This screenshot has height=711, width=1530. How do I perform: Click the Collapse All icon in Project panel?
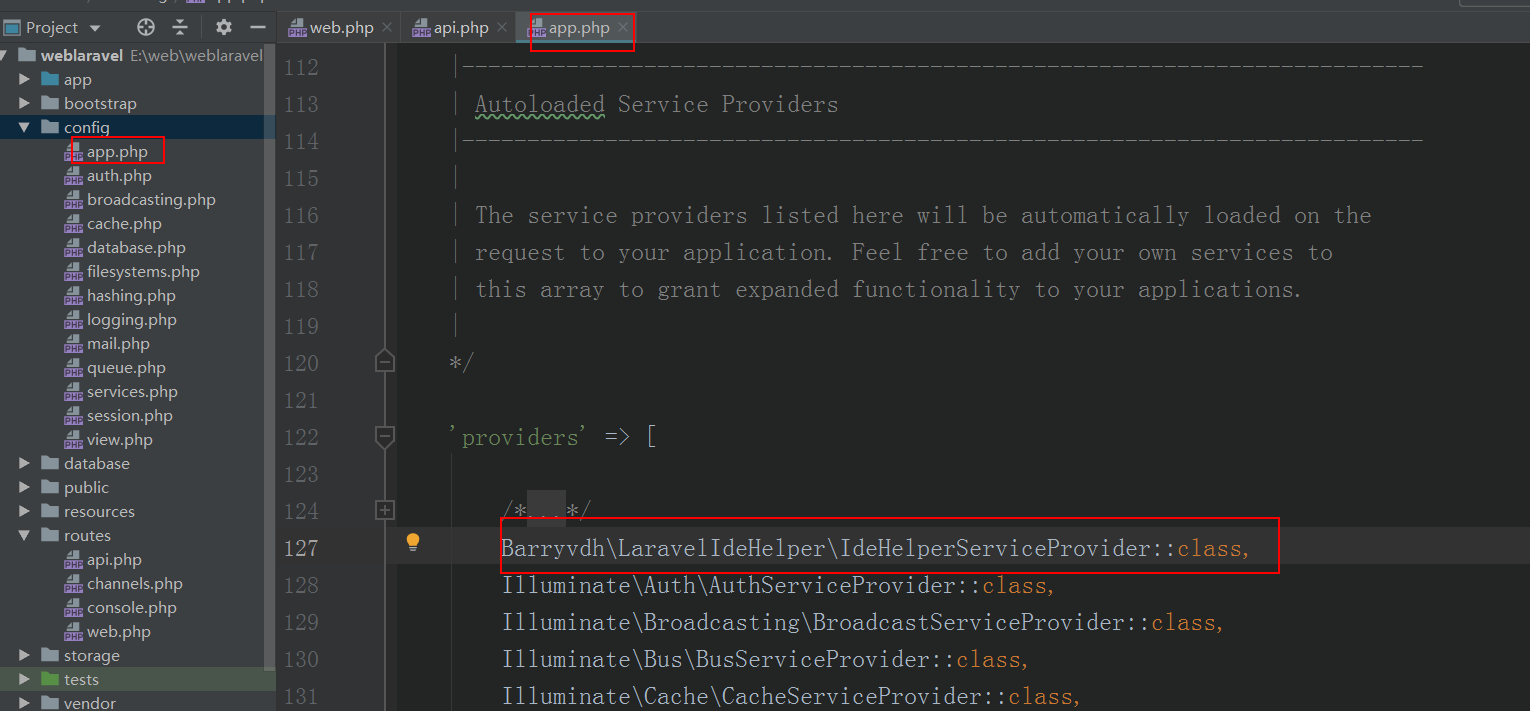tap(180, 27)
